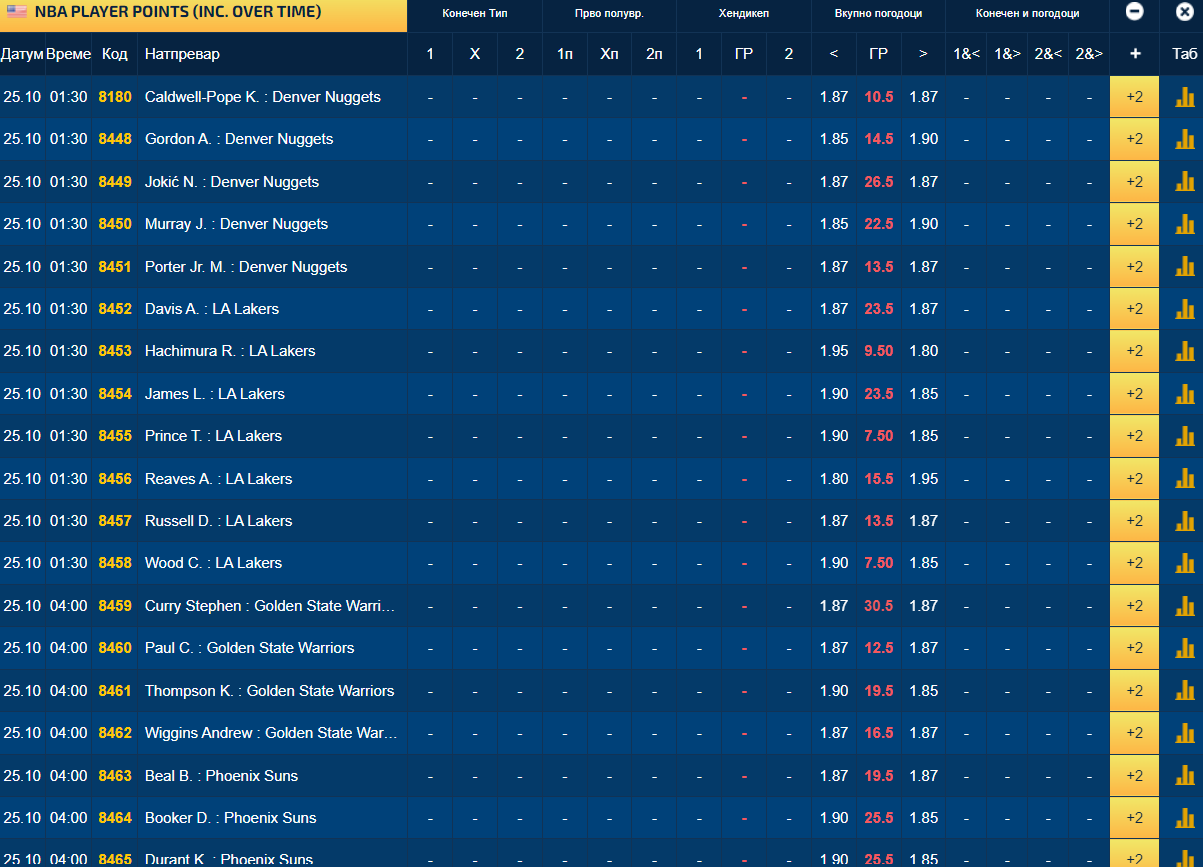Select under 1.85 odds for Murray J.
This screenshot has height=867, width=1203.
[x=834, y=224]
